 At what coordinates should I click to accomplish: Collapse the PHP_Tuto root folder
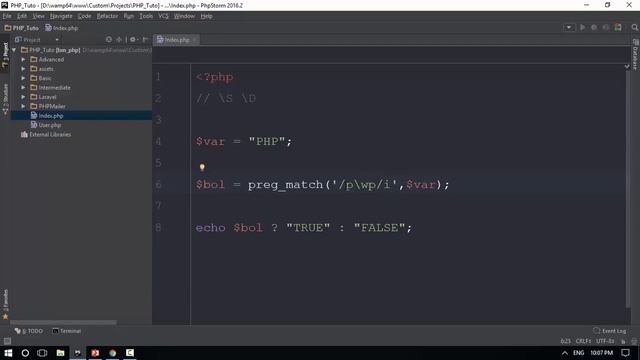(x=14, y=50)
